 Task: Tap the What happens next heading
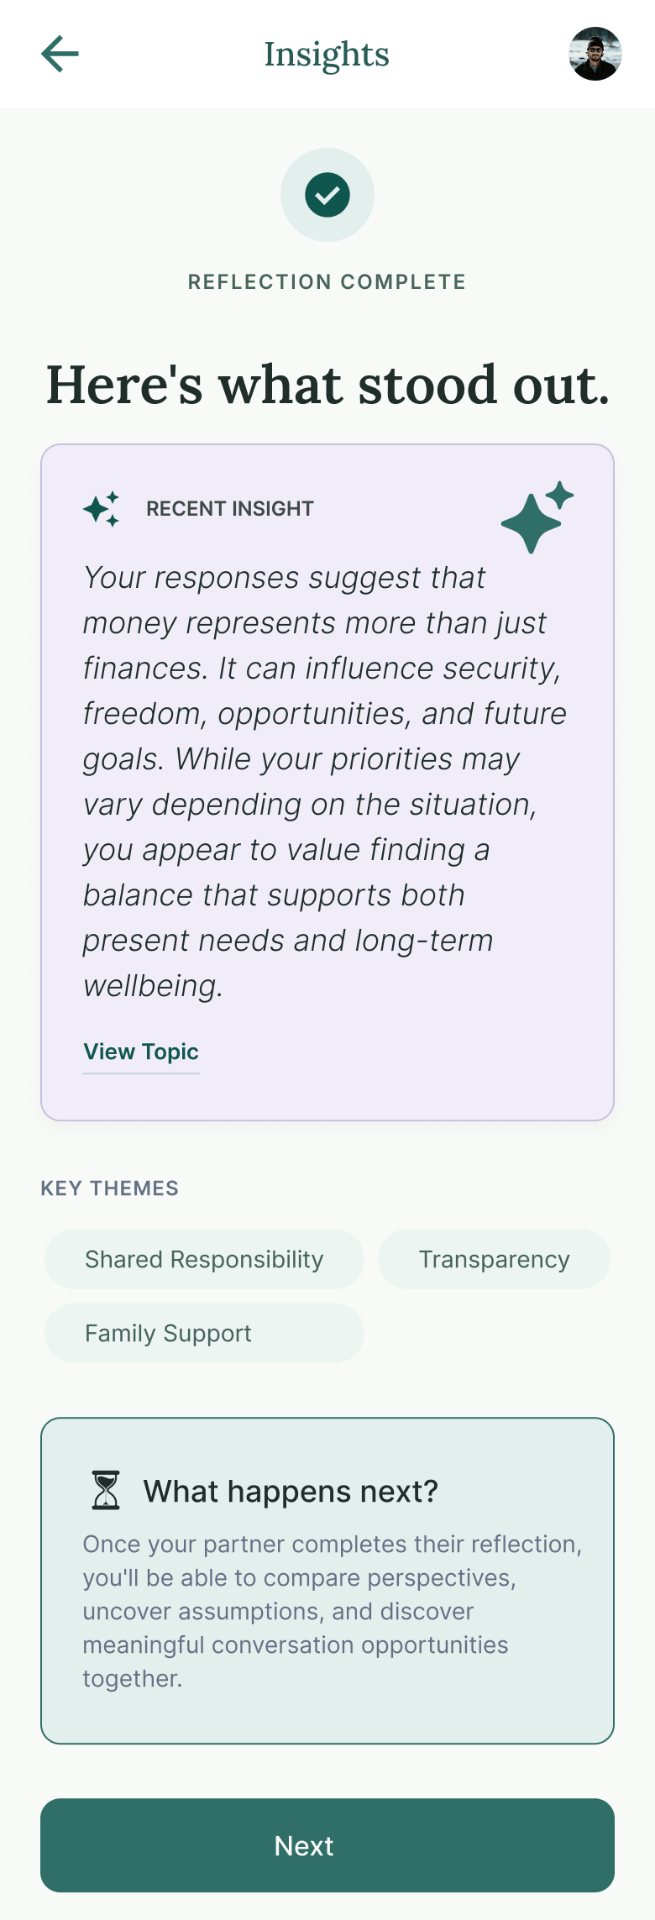[x=291, y=1491]
